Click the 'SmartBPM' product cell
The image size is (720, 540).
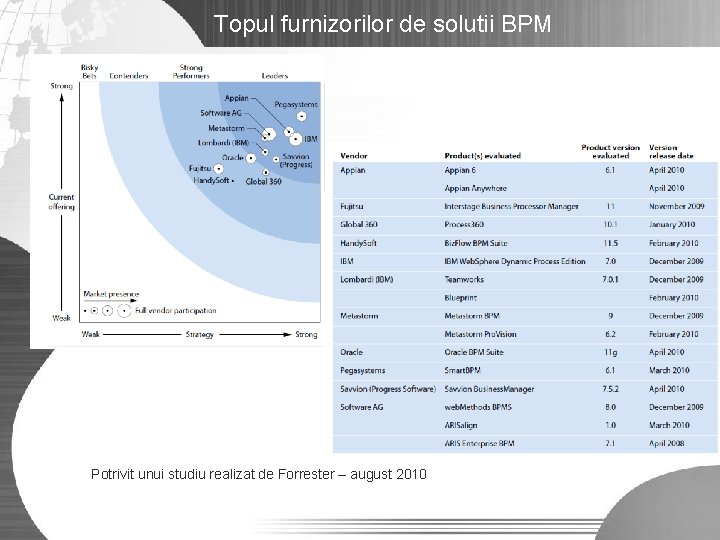coord(462,371)
